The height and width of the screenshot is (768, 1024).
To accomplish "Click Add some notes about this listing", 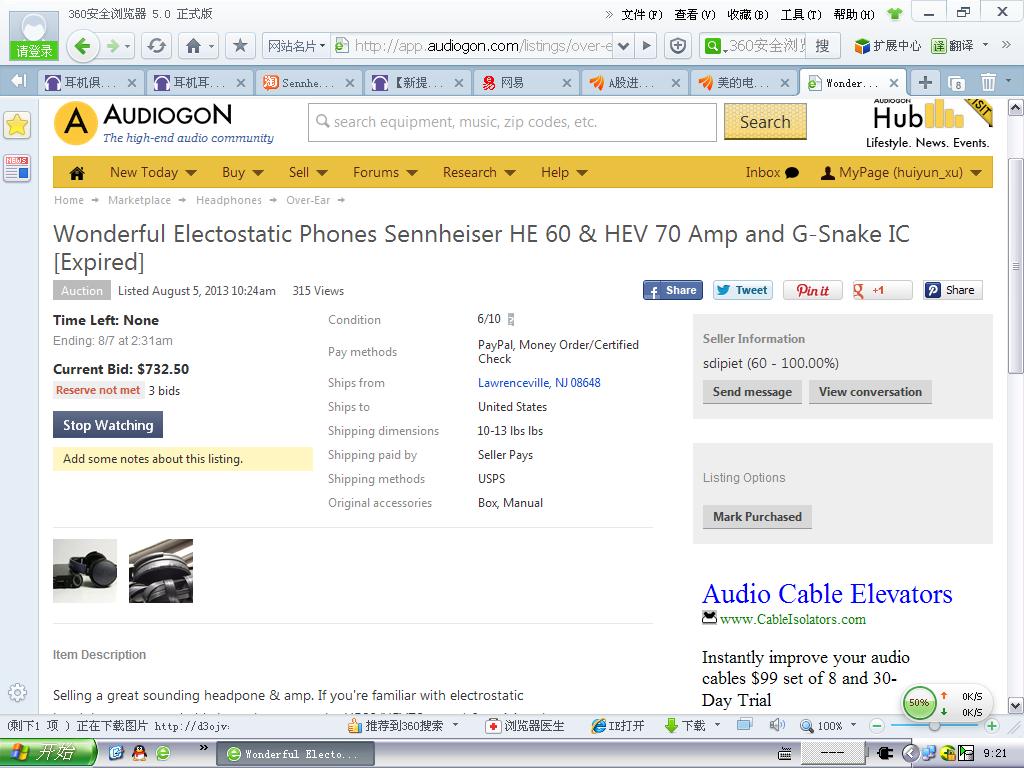I will pos(183,459).
